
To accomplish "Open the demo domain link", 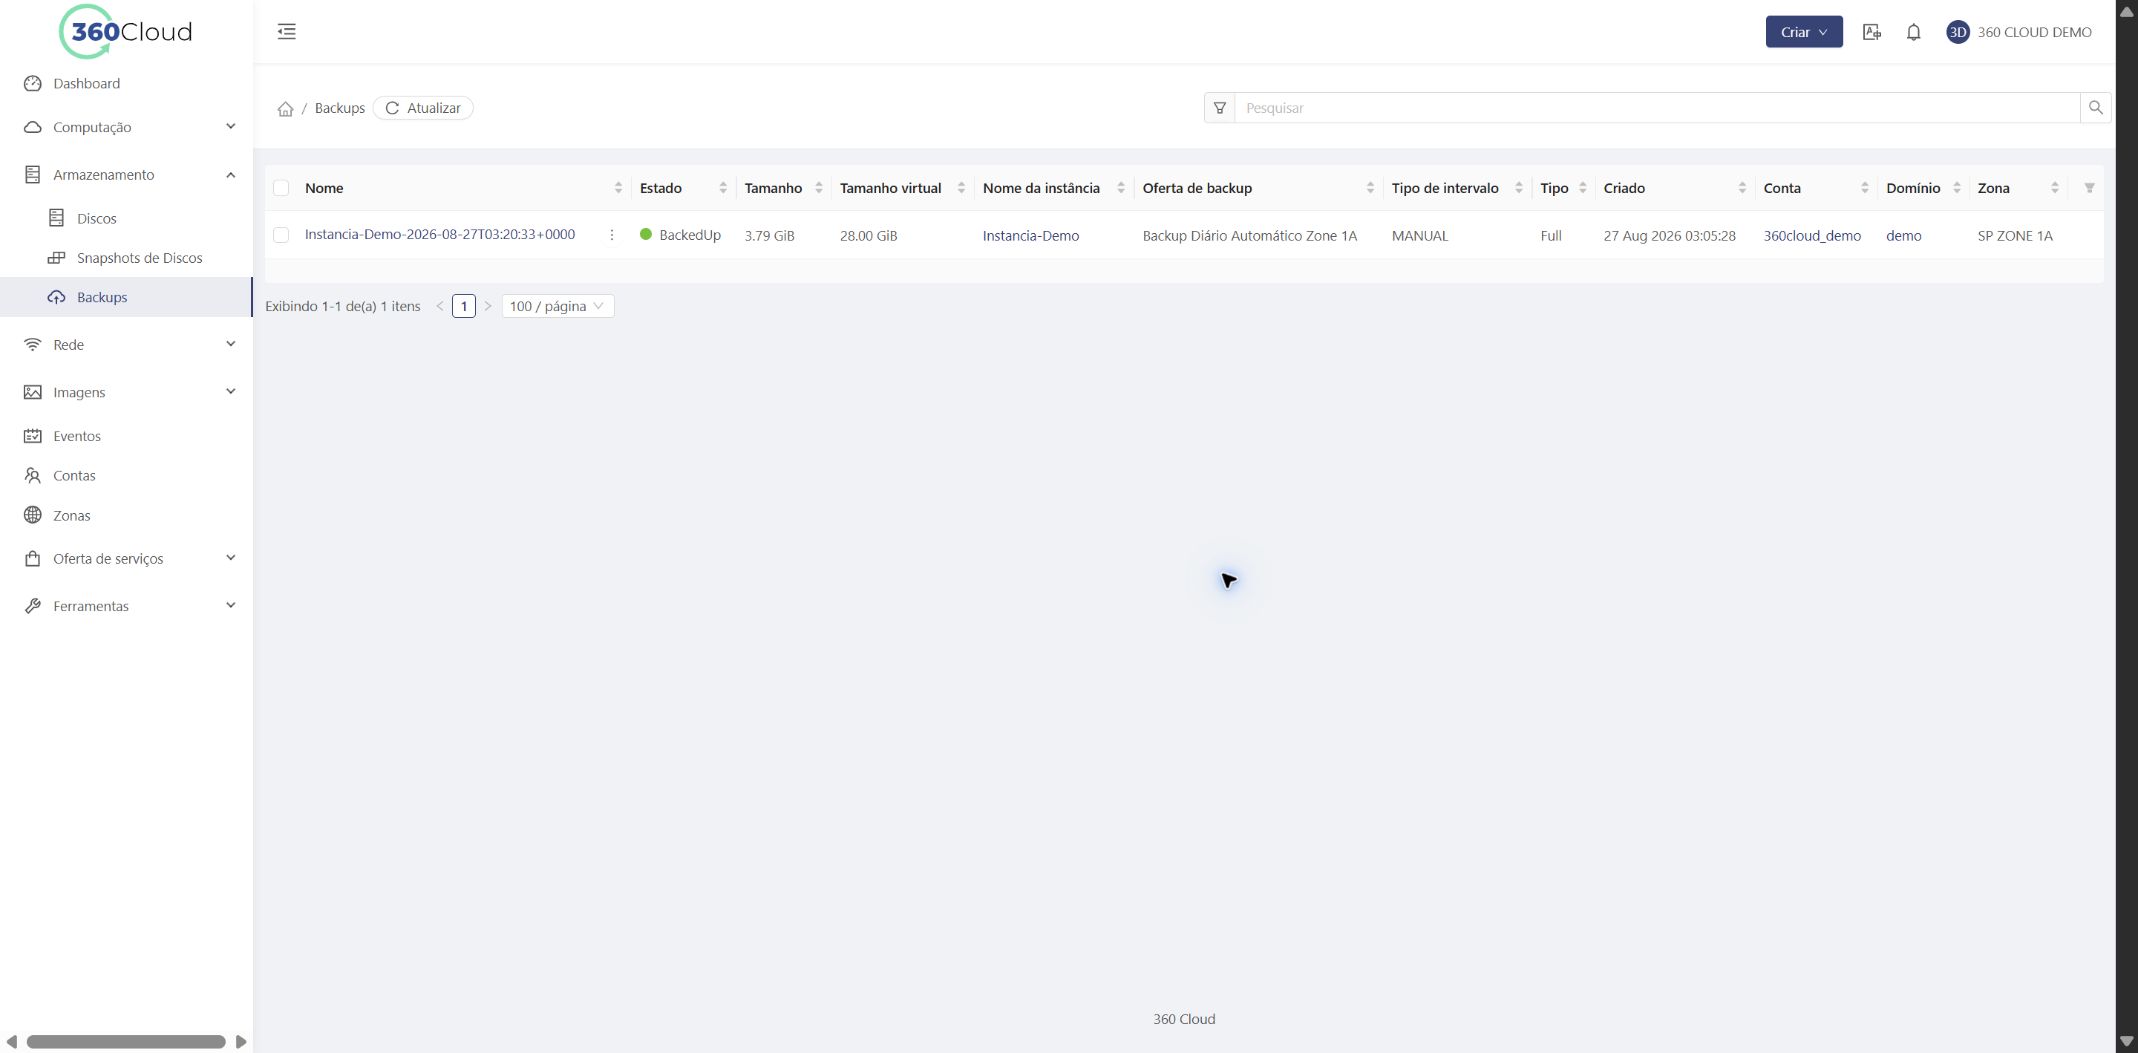I will point(1904,236).
